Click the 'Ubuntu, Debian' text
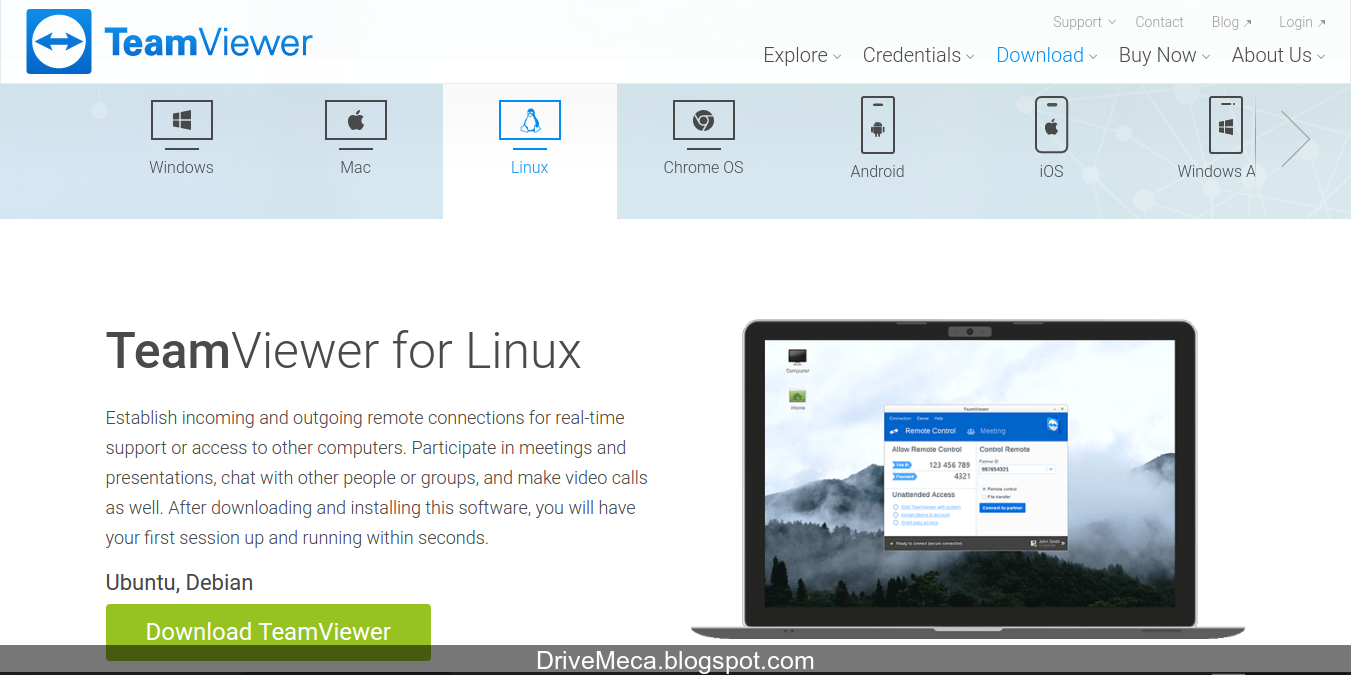The image size is (1351, 675). click(179, 582)
